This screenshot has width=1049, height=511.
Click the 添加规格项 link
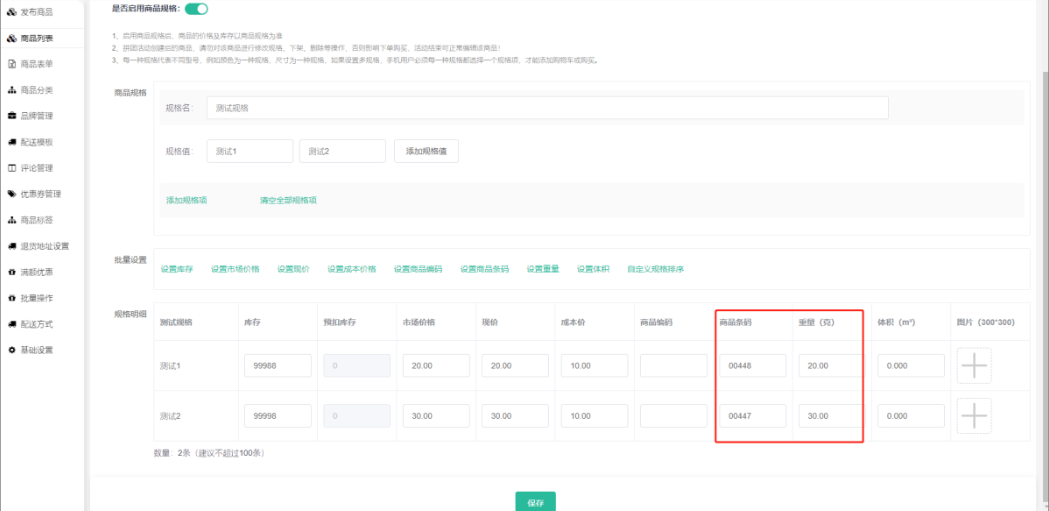[x=186, y=200]
